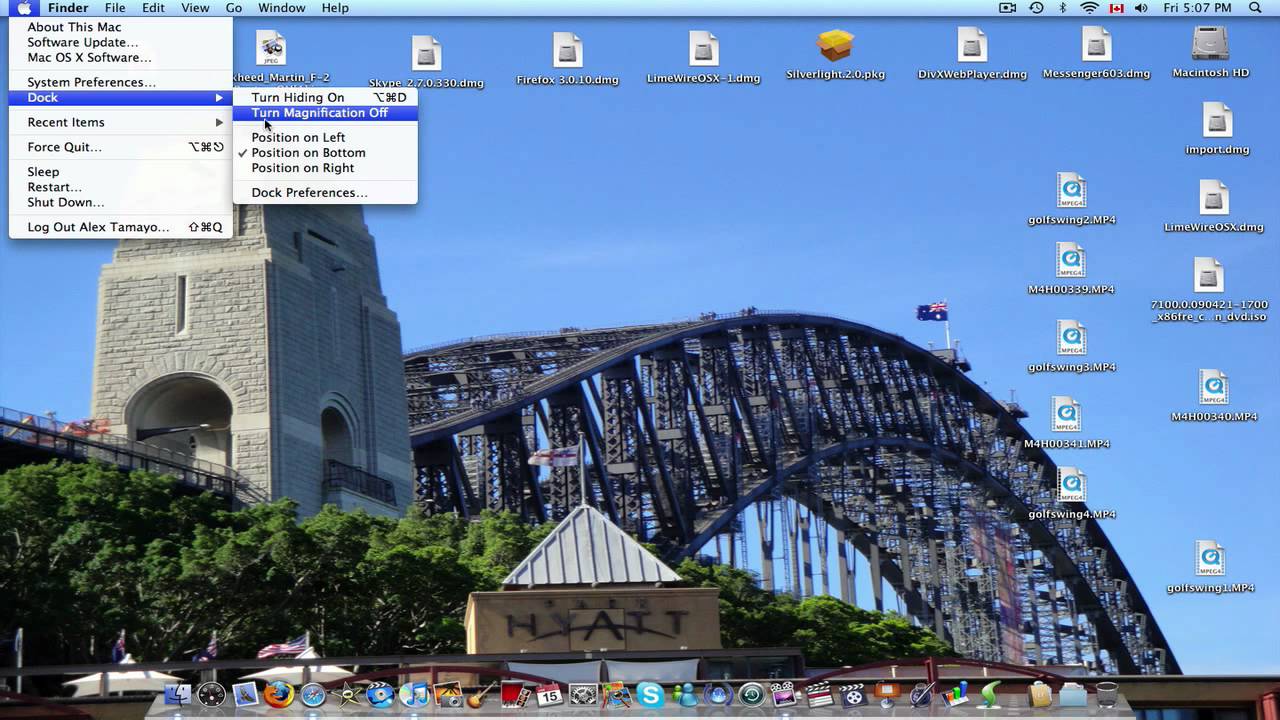
Task: Launch LimeWire green icon in Dock
Action: click(989, 694)
